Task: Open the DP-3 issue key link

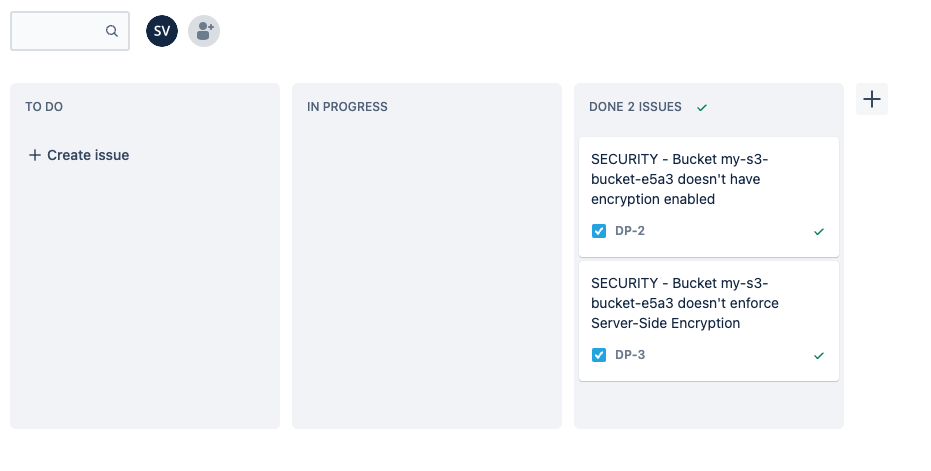Action: 630,355
